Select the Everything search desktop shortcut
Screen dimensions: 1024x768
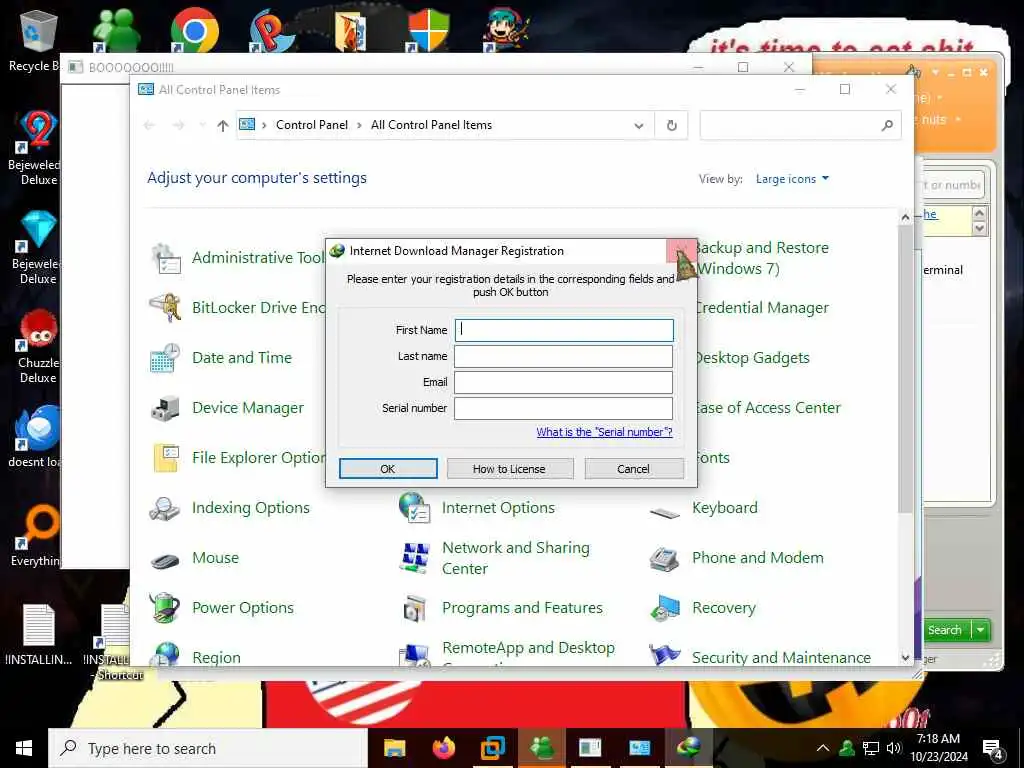tap(38, 536)
